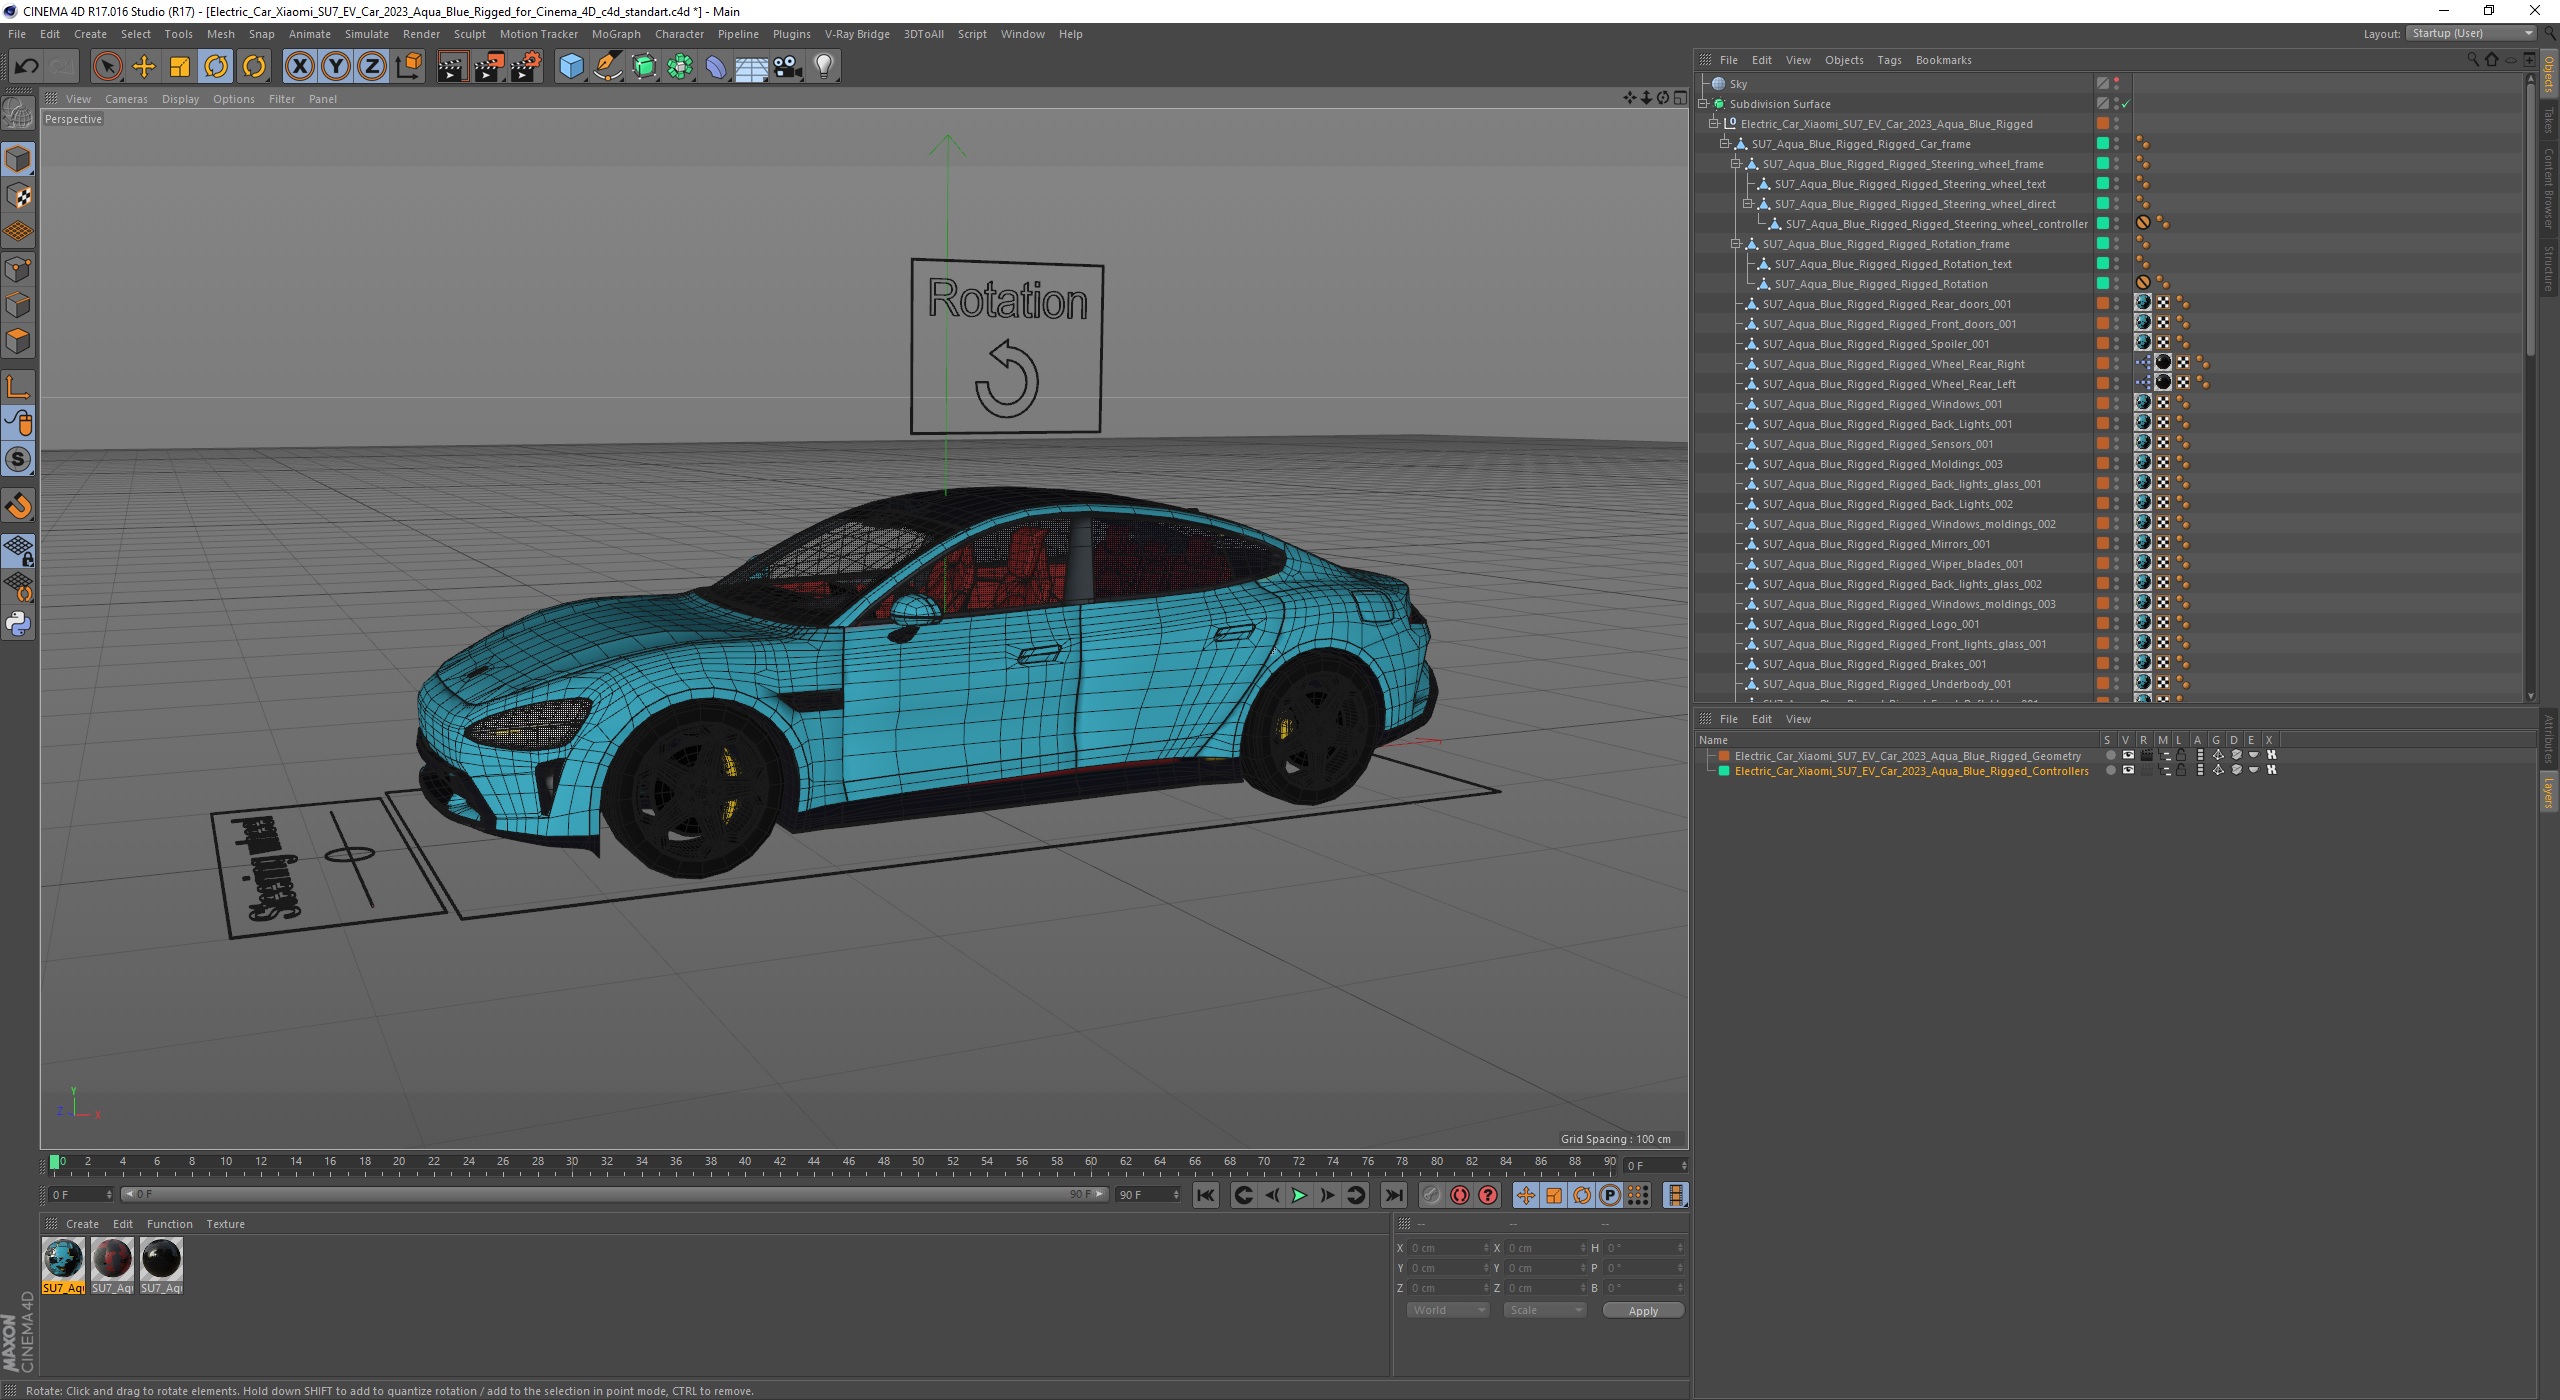Open the viewport Cameras menu
The height and width of the screenshot is (1400, 2560).
126,99
